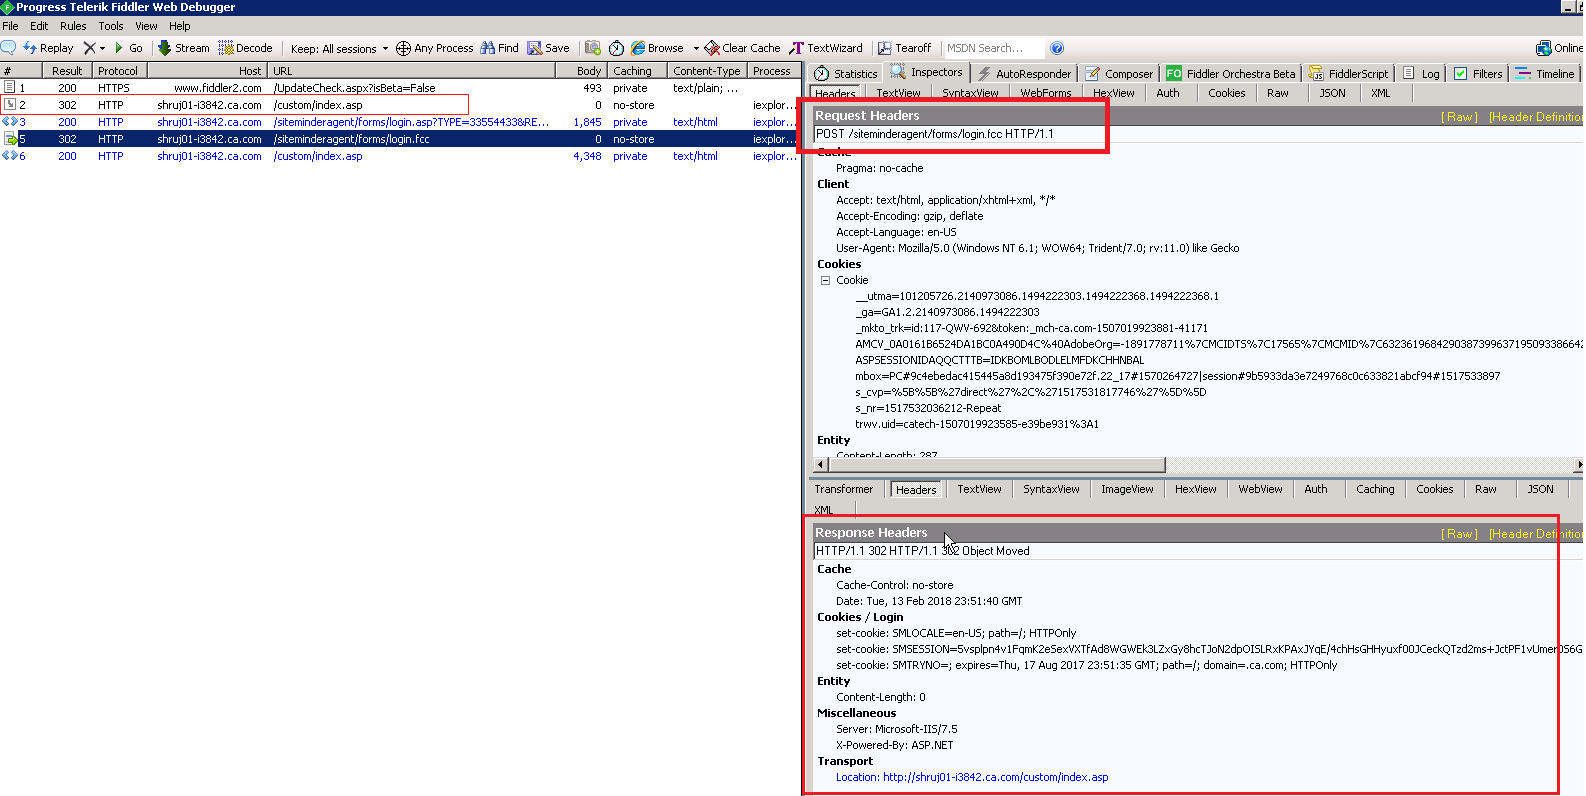
Task: Click the Online status indicator
Action: click(x=1559, y=48)
